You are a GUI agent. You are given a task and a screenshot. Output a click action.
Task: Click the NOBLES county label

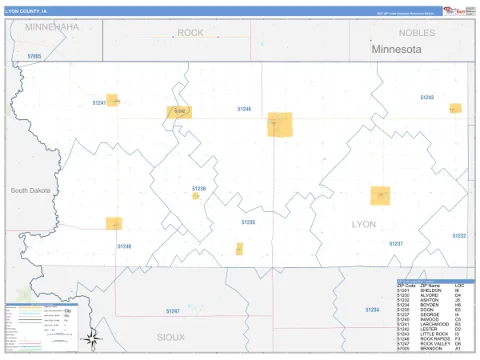click(417, 33)
